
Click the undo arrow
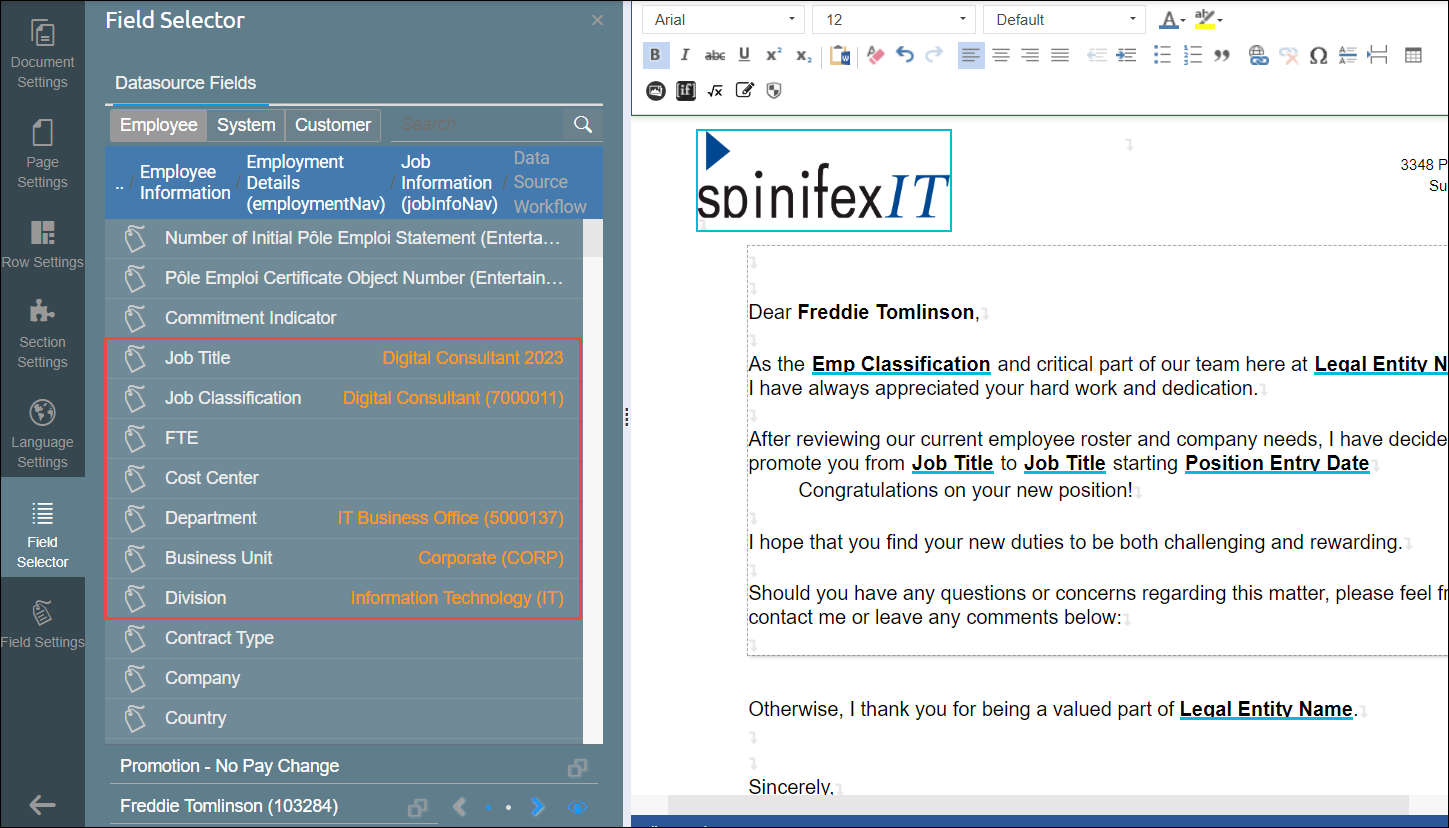(x=905, y=56)
